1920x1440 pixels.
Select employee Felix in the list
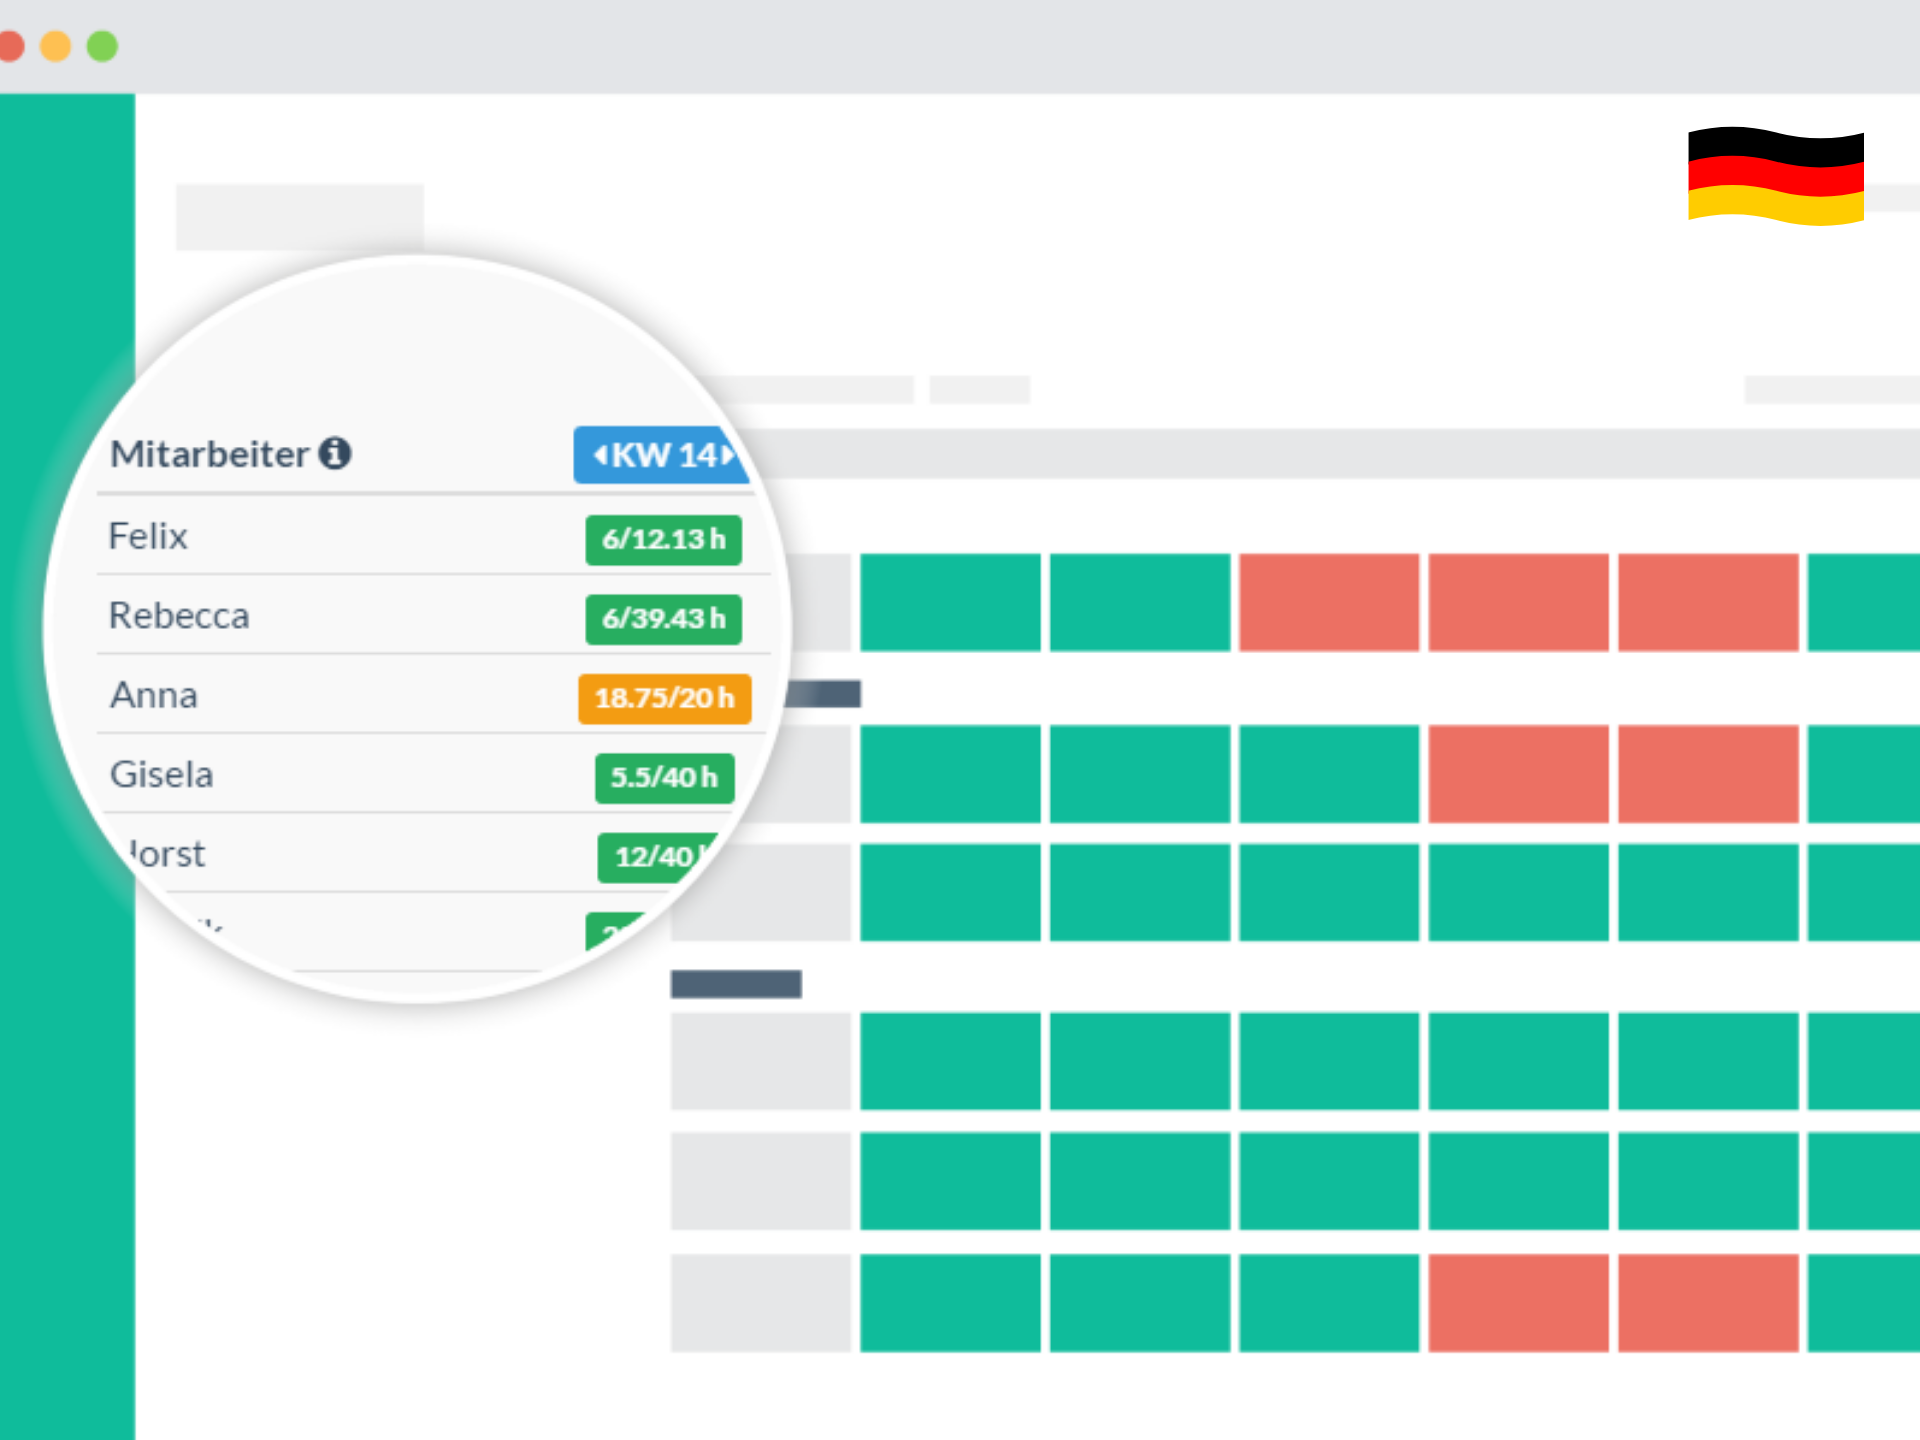(148, 537)
